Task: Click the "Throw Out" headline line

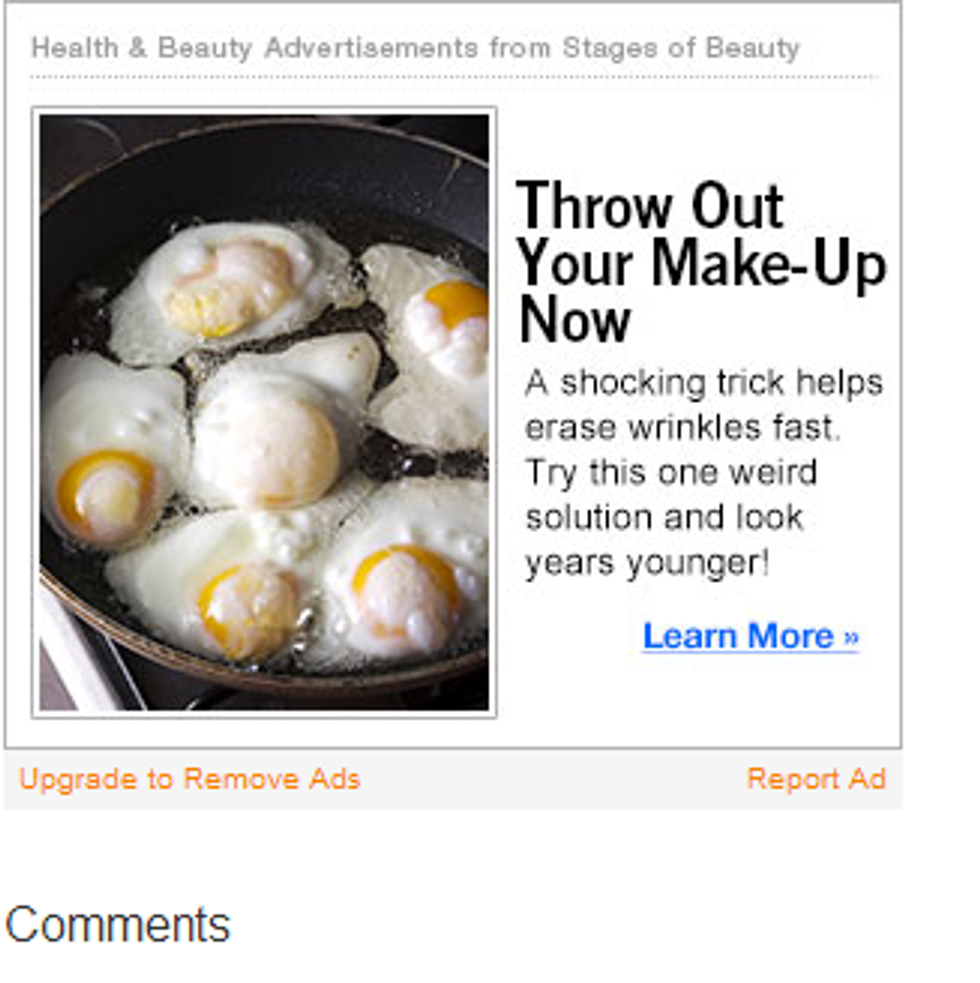Action: tap(650, 206)
